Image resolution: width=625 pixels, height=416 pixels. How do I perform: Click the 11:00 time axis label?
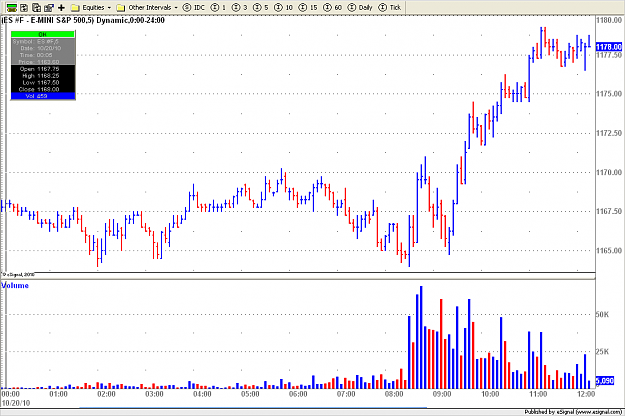point(538,394)
